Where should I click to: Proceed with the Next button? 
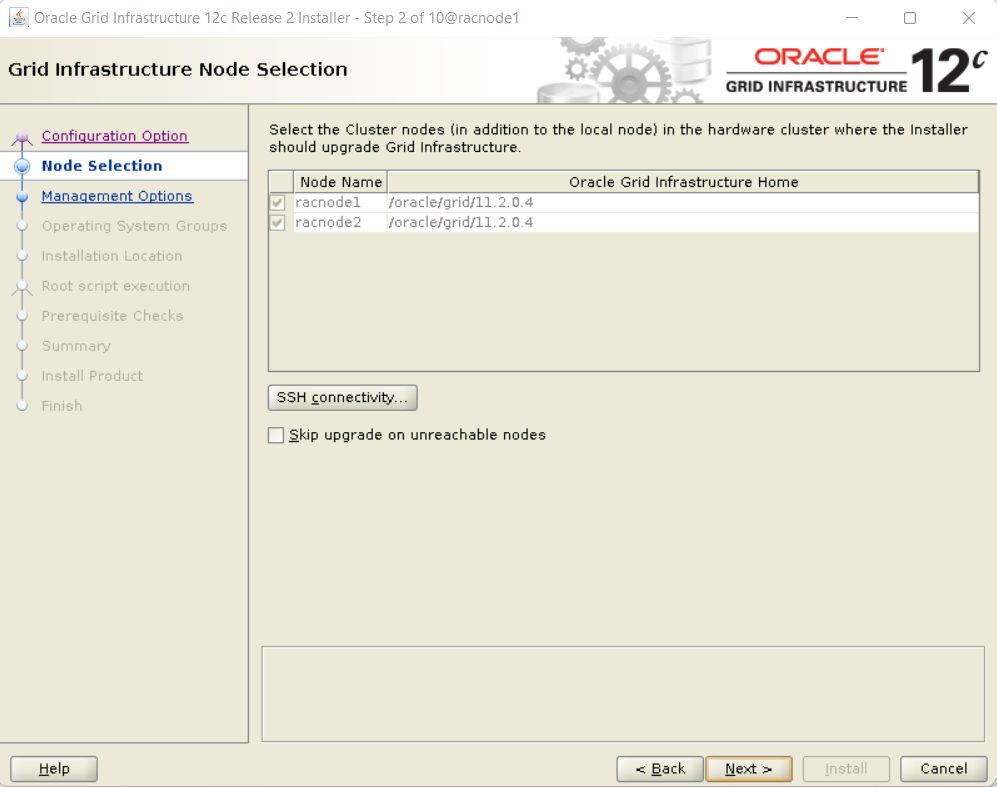pos(749,769)
